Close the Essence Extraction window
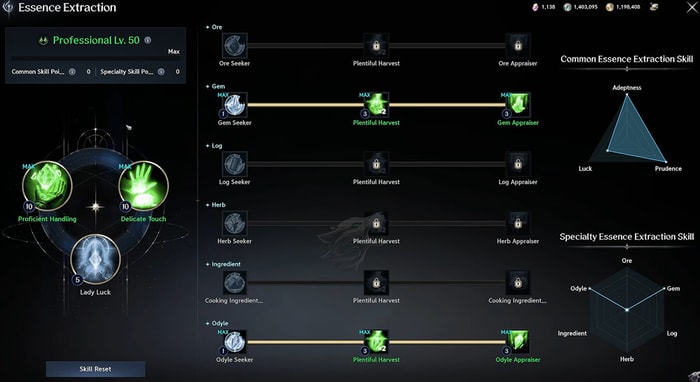700x382 pixels. tap(691, 7)
